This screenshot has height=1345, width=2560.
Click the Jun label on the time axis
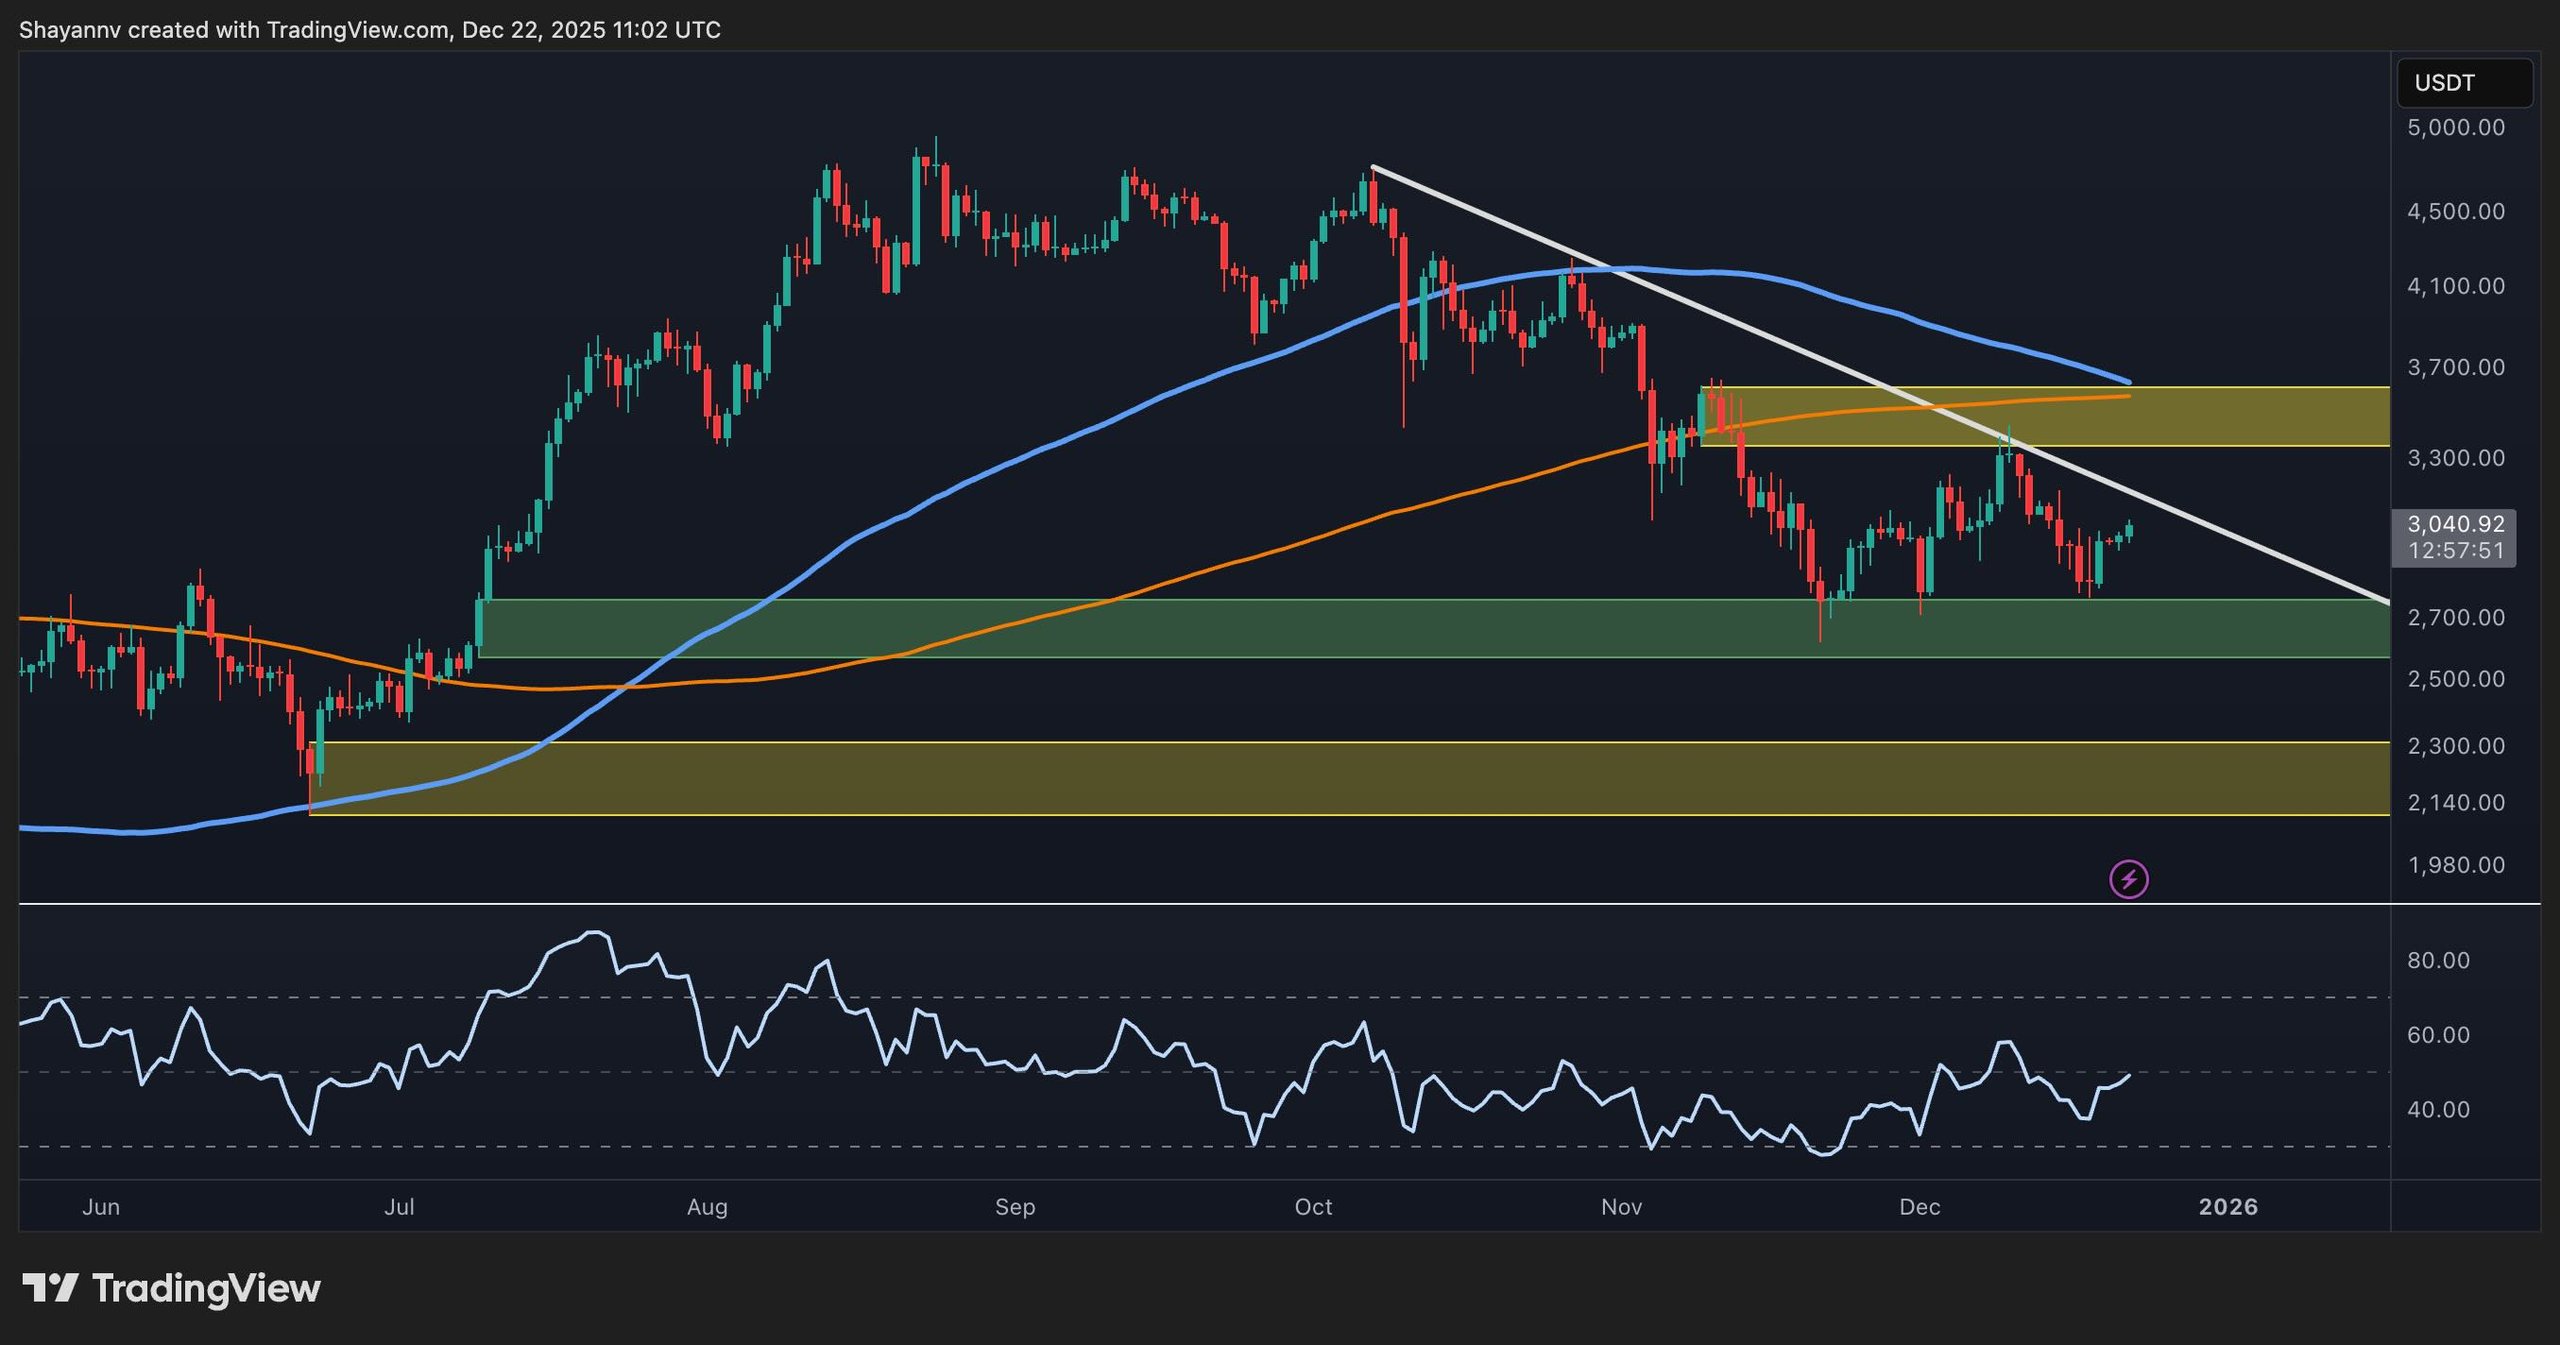coord(100,1207)
